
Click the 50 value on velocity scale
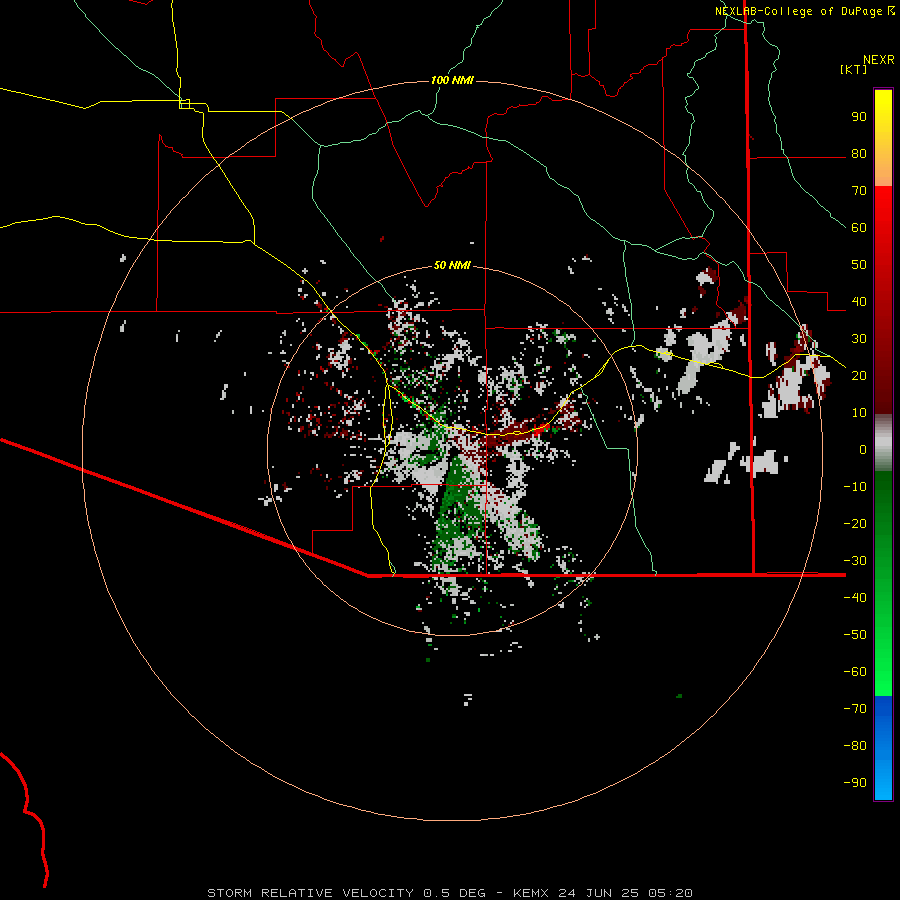click(859, 265)
